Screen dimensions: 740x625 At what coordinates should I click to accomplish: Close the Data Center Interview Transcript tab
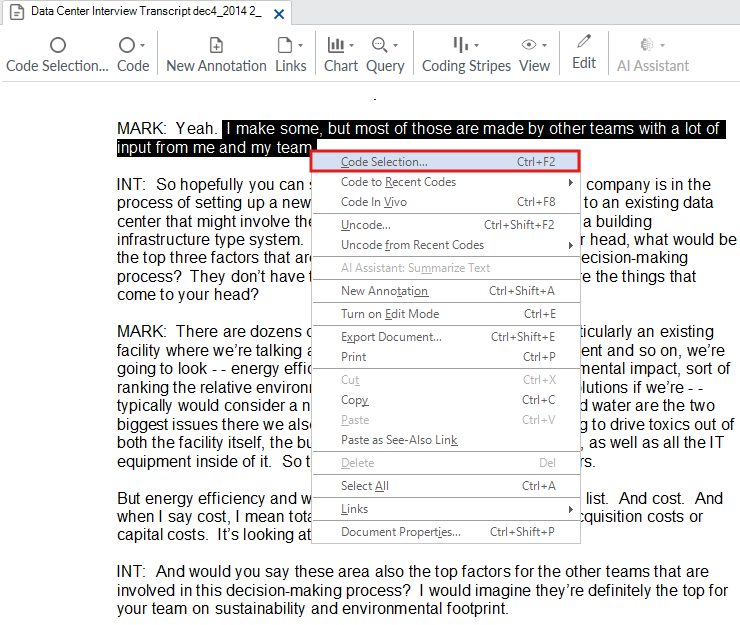[279, 15]
